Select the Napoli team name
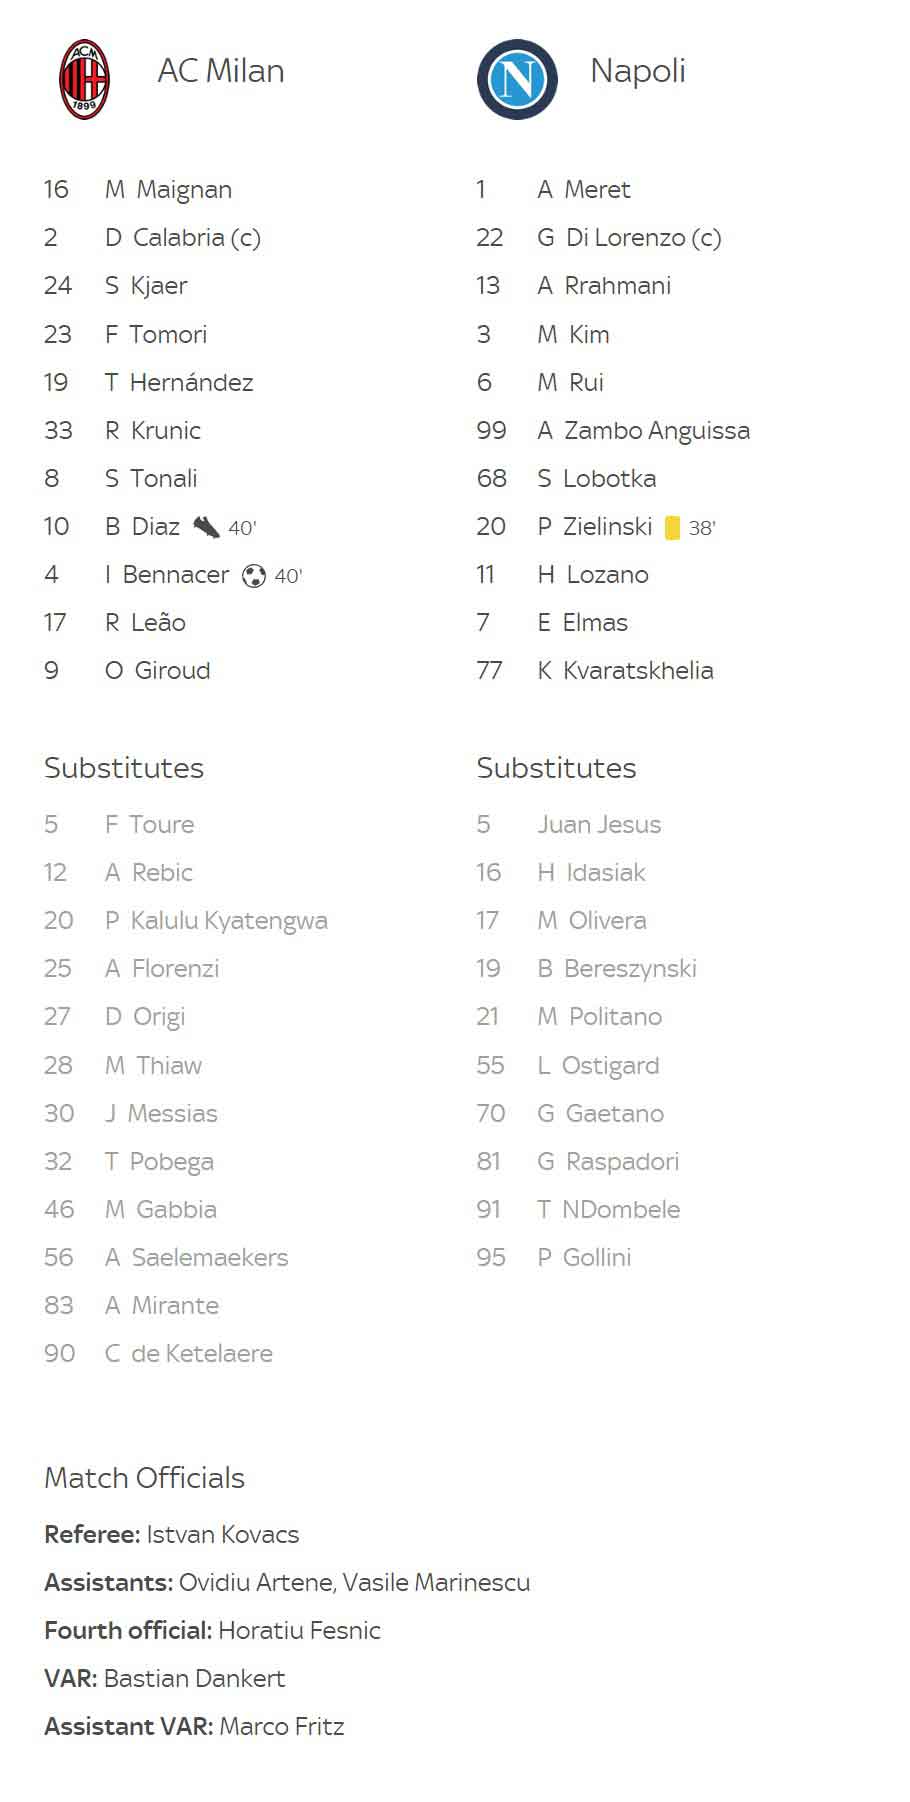Screen dimensions: 910x1802 638,71
